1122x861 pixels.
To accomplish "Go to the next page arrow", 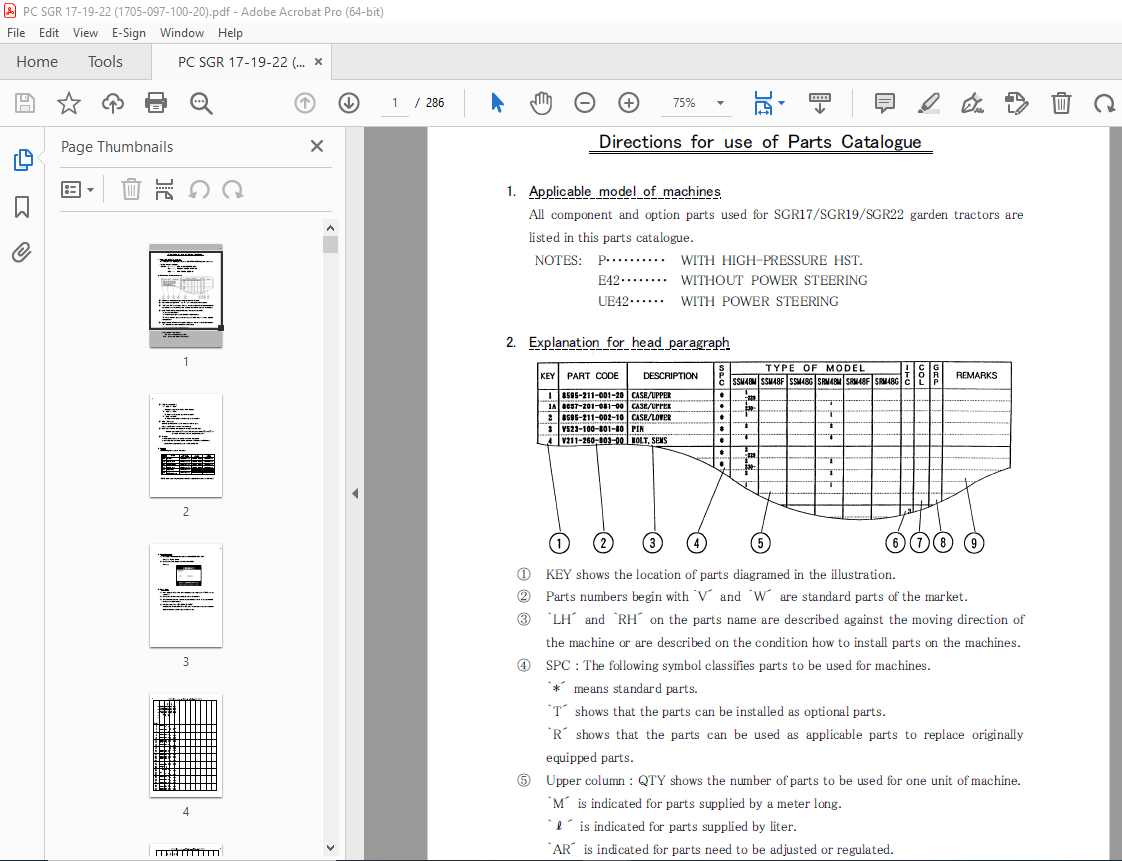I will 348,103.
